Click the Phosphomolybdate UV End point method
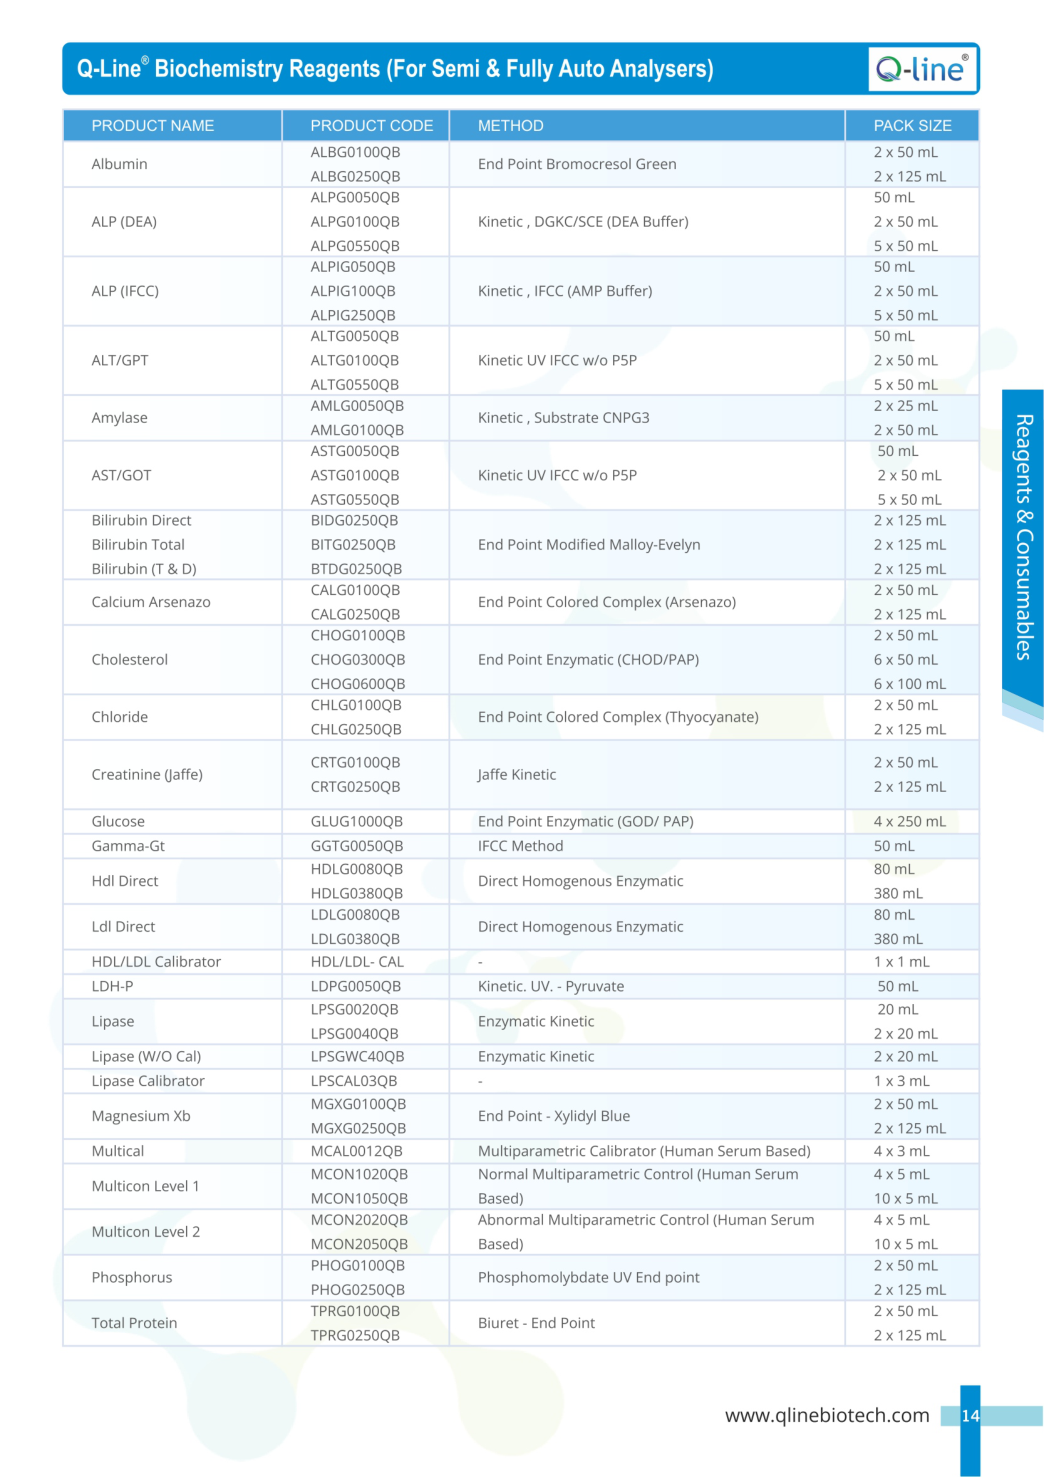1044x1477 pixels. click(x=588, y=1277)
